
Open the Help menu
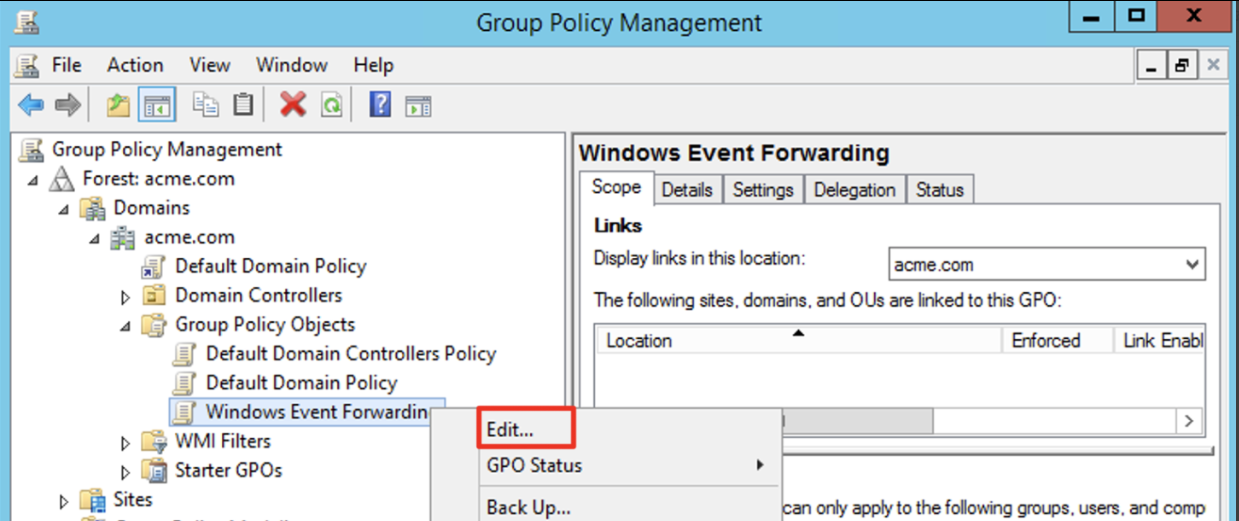[x=373, y=65]
